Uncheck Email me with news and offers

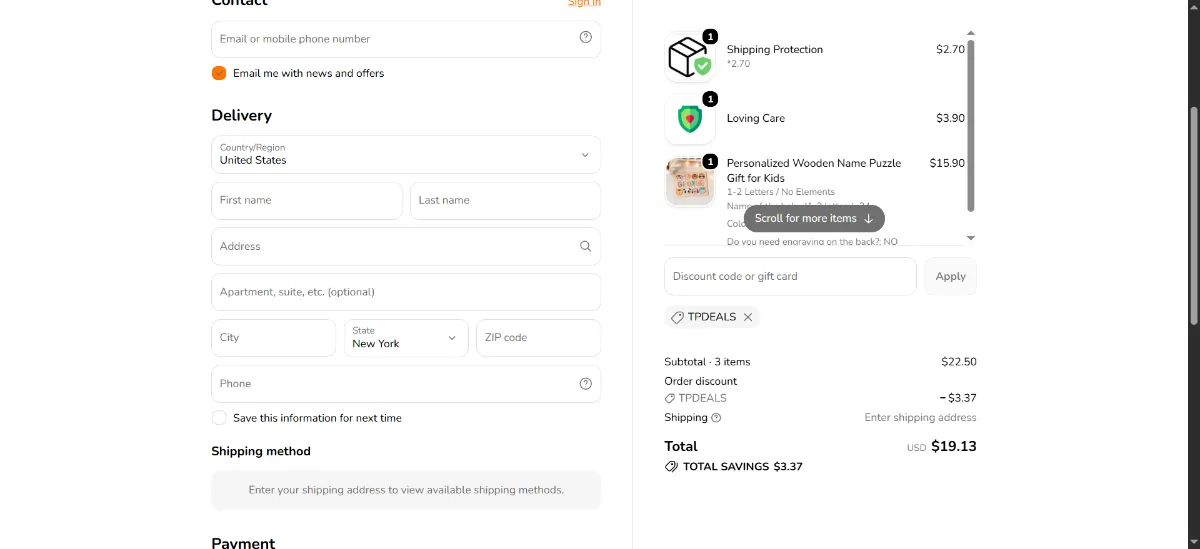pos(219,73)
